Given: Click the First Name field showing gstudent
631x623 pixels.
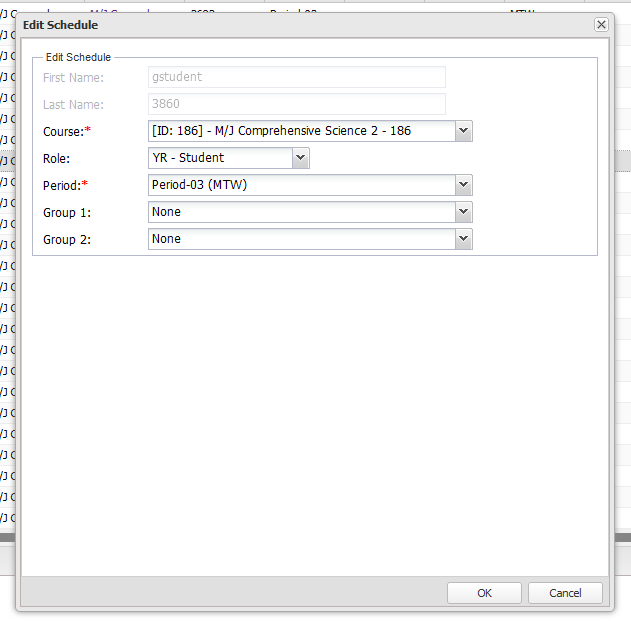Looking at the screenshot, I should coord(296,77).
